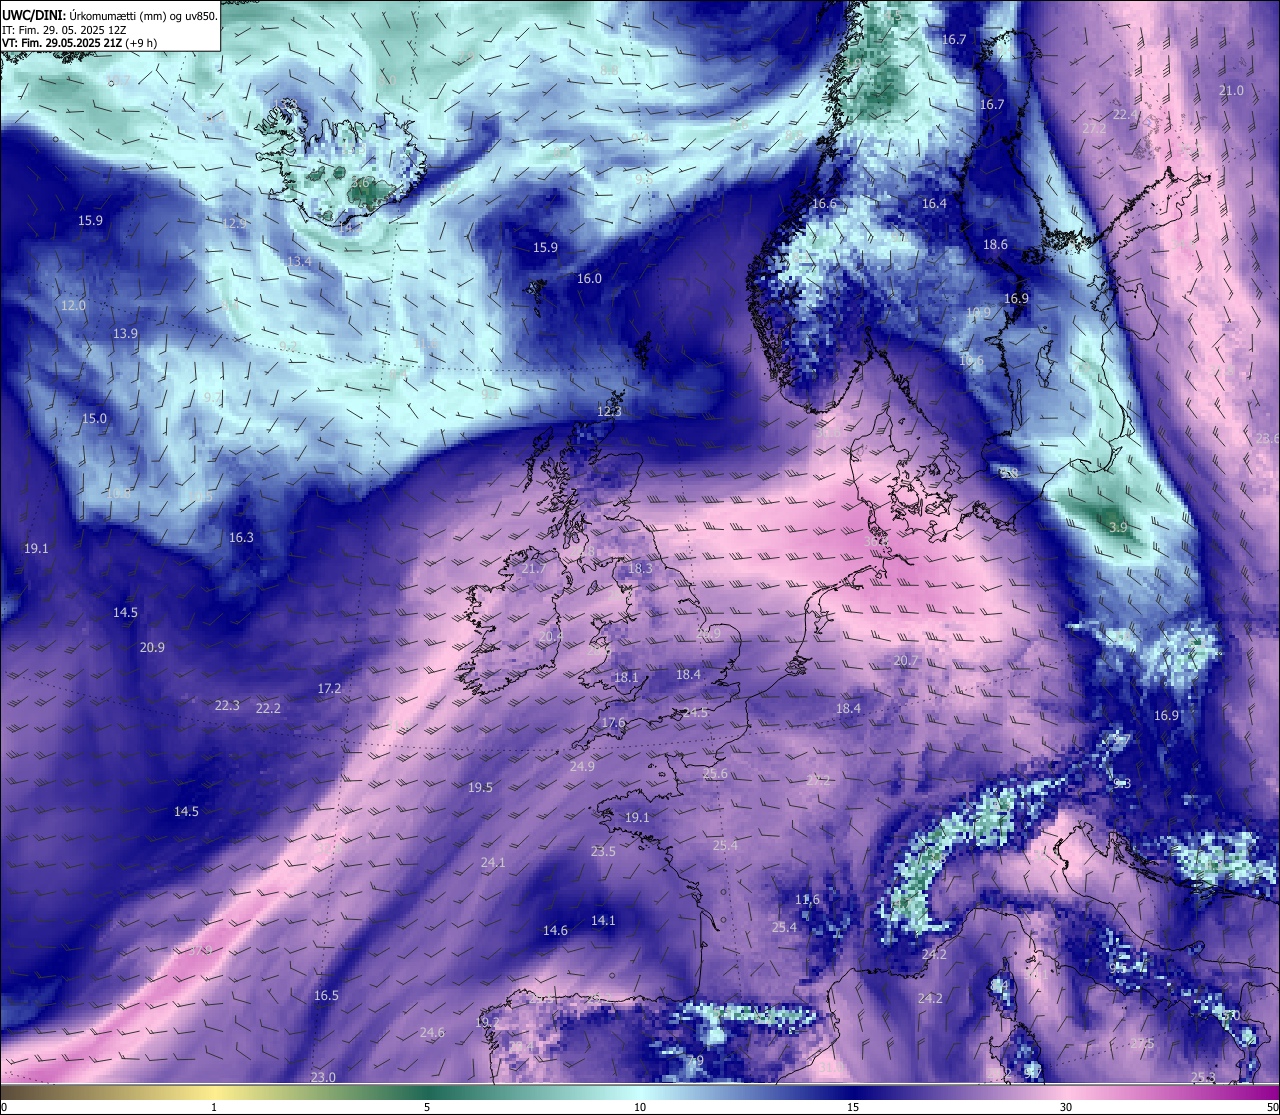Click the 24.1 value label

pos(493,863)
